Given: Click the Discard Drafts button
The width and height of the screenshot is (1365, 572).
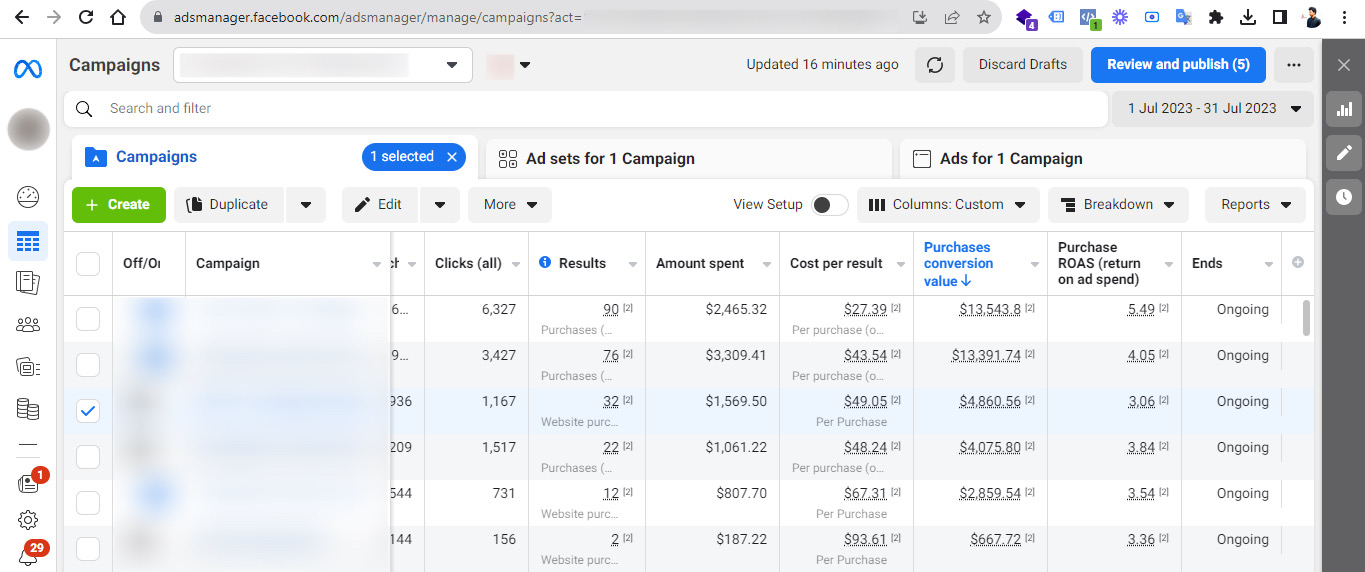Looking at the screenshot, I should [x=1023, y=65].
